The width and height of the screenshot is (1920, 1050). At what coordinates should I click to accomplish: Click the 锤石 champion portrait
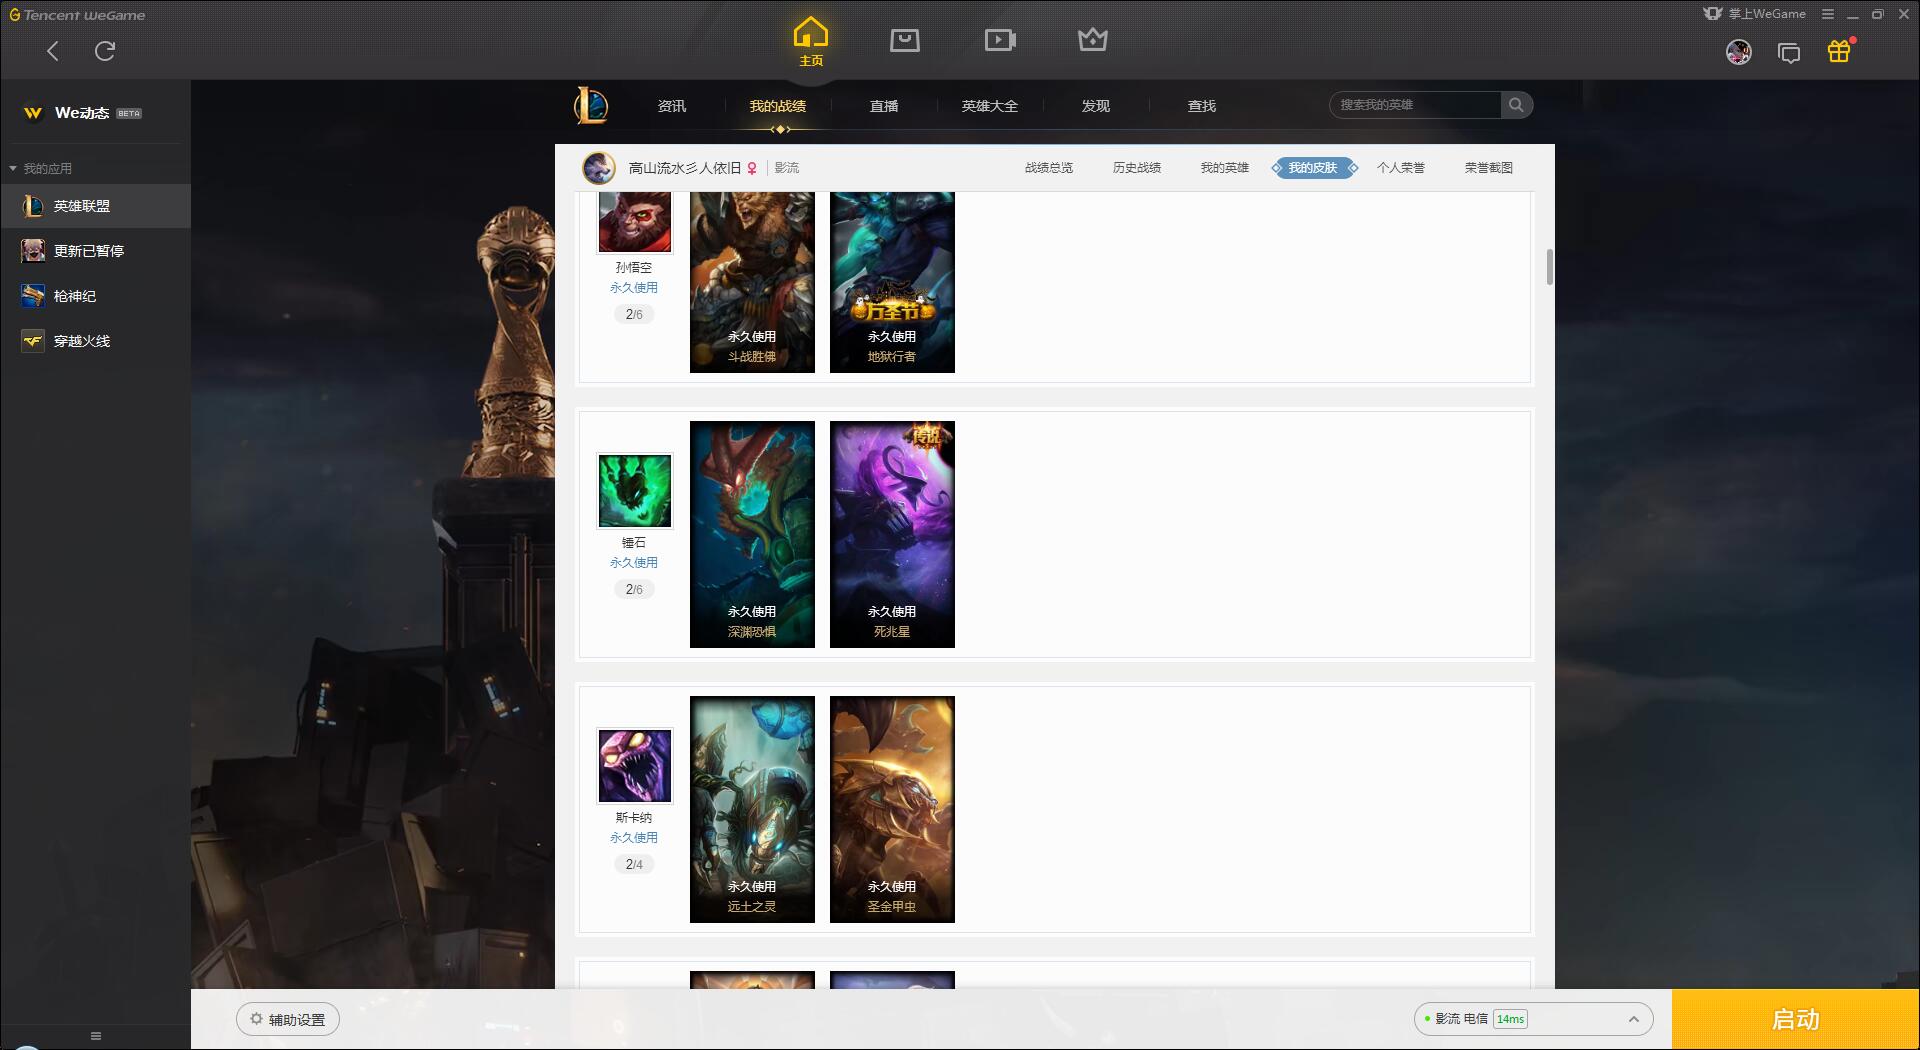tap(635, 491)
